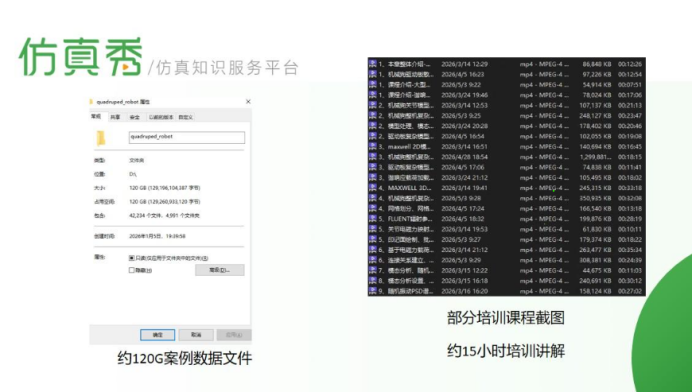The width and height of the screenshot is (692, 392).
Task: Click the 00:17:06 duration cell
Action: click(630, 95)
